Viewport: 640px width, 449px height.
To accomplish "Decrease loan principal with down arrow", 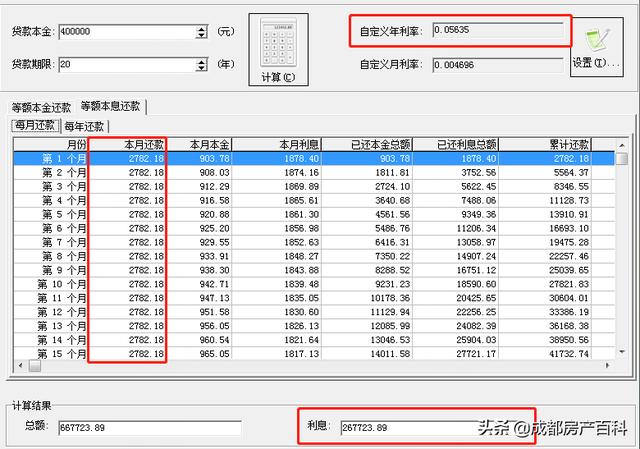I will (201, 36).
